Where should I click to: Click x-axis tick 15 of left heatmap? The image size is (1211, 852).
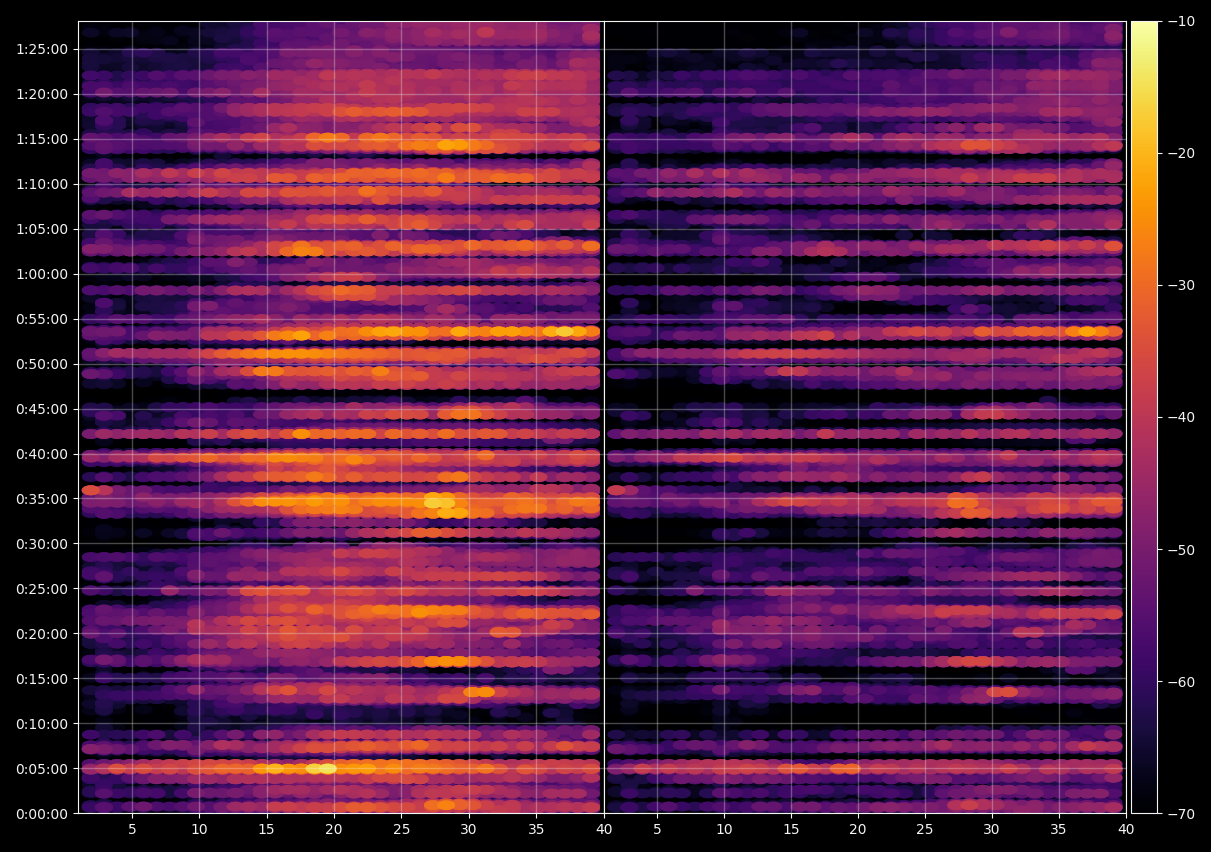(x=267, y=830)
